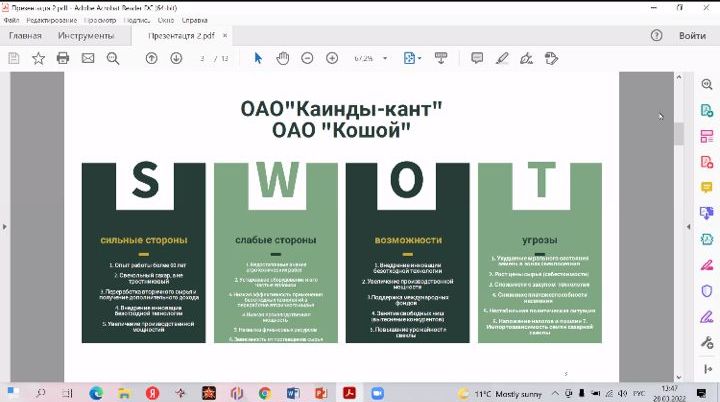Add the file to starred favorites
This screenshot has width=720, height=402.
[x=39, y=58]
